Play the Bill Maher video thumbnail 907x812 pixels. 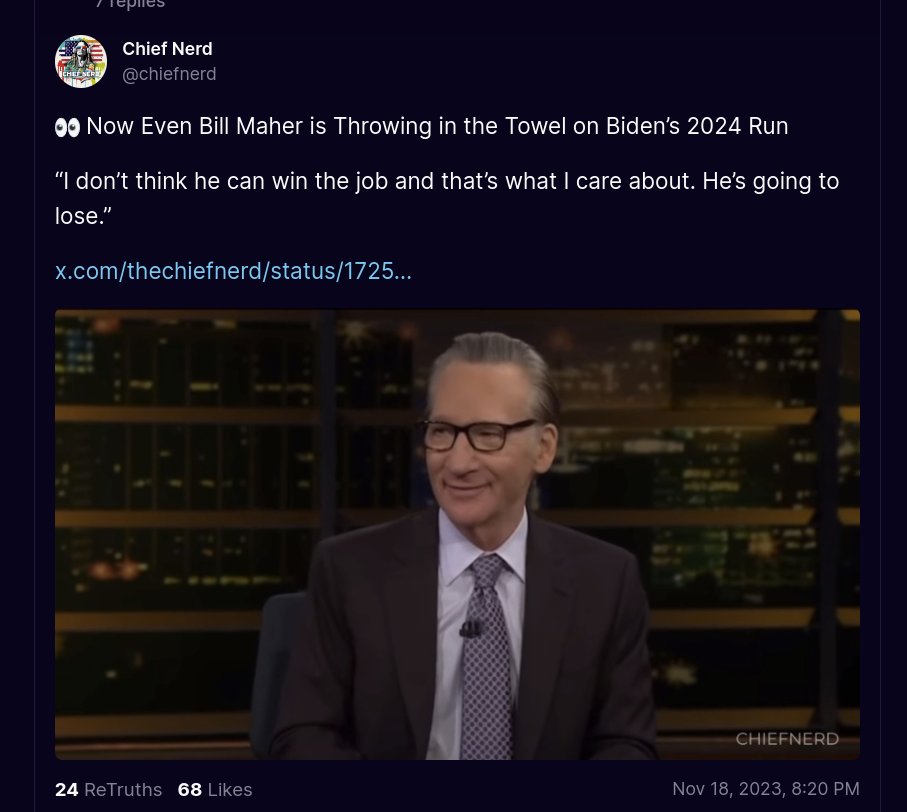coord(457,534)
